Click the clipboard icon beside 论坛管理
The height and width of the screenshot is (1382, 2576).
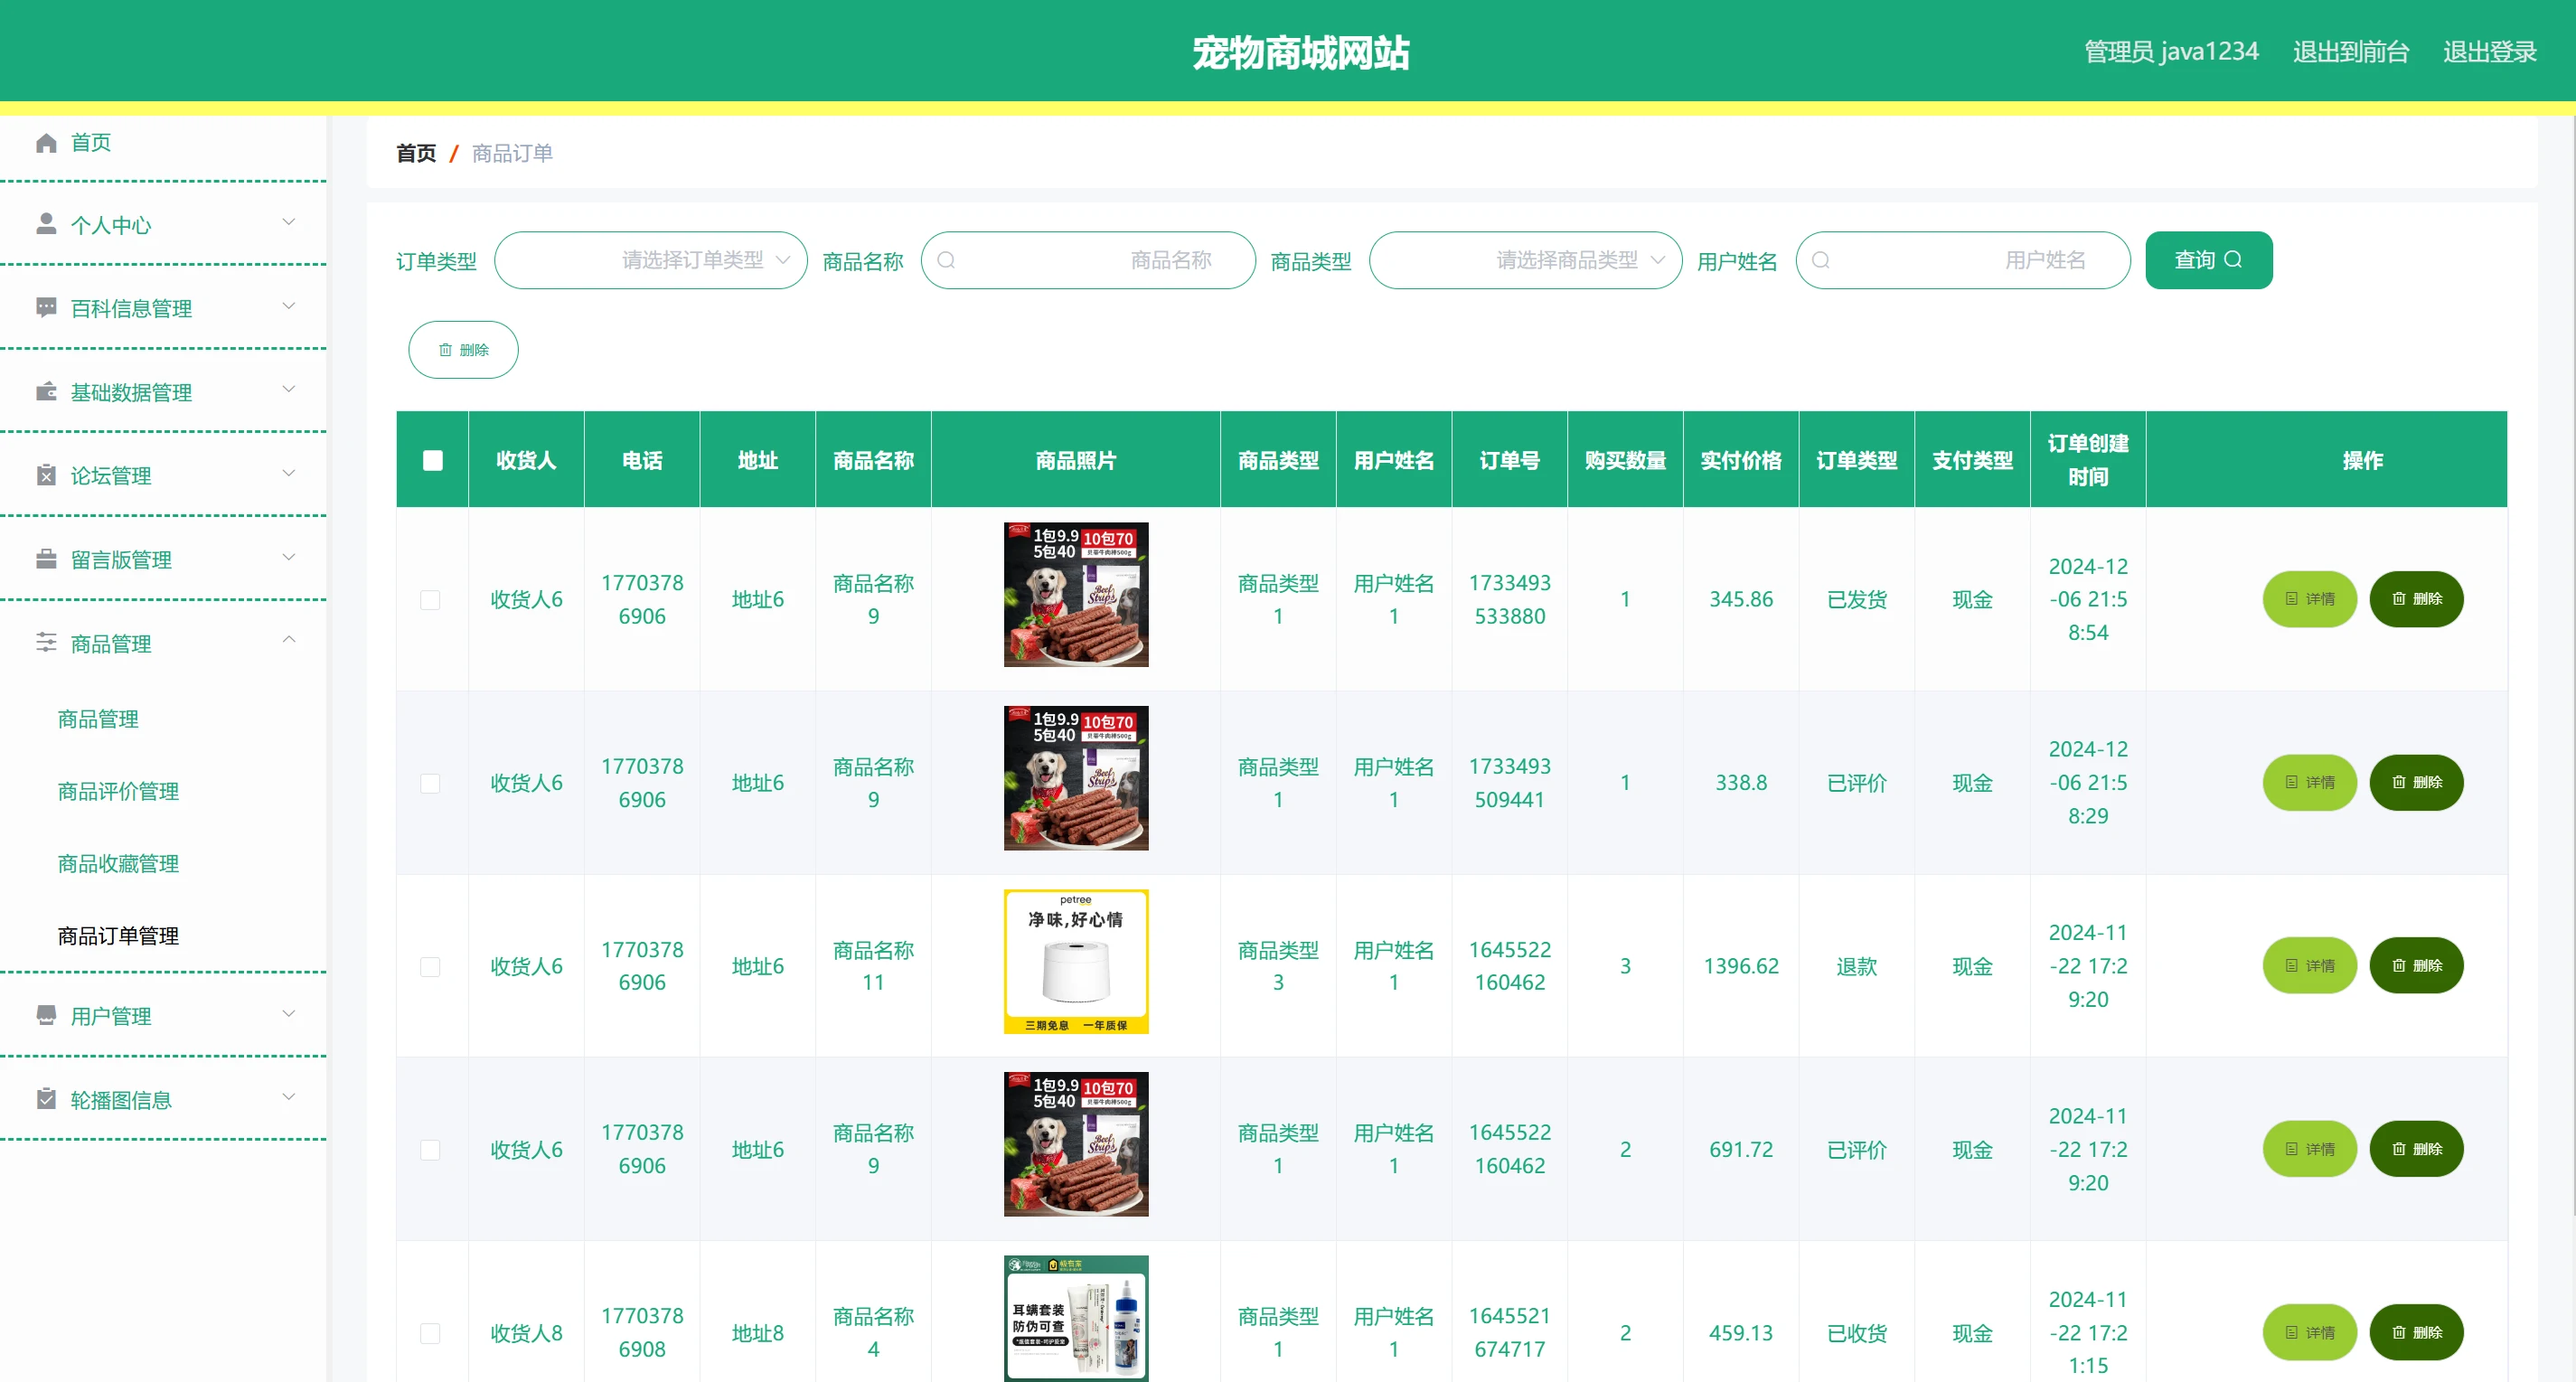point(46,475)
